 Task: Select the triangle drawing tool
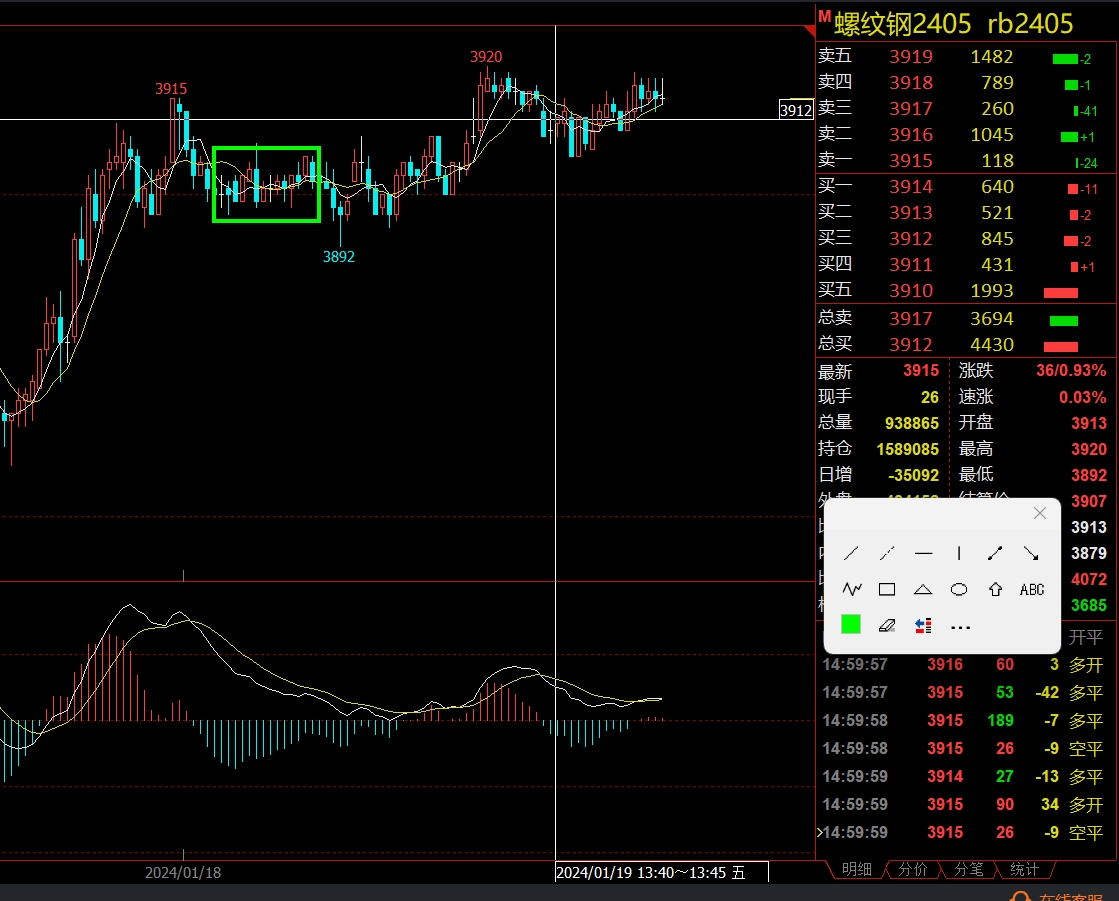(x=923, y=589)
